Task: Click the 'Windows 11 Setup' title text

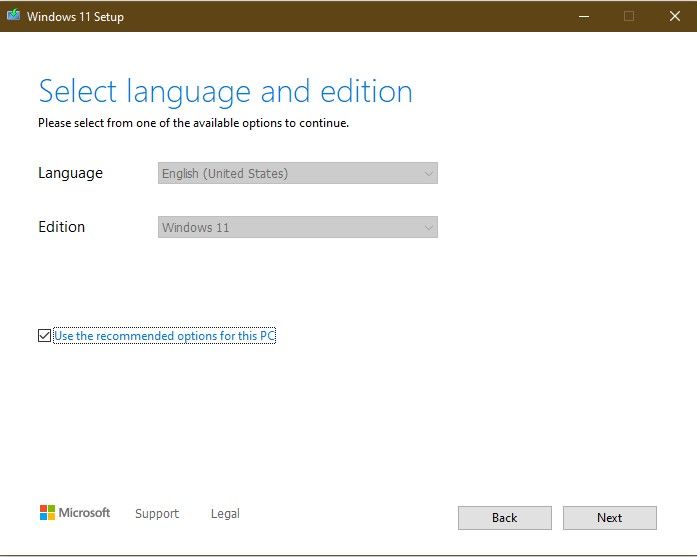Action: pyautogui.click(x=75, y=17)
